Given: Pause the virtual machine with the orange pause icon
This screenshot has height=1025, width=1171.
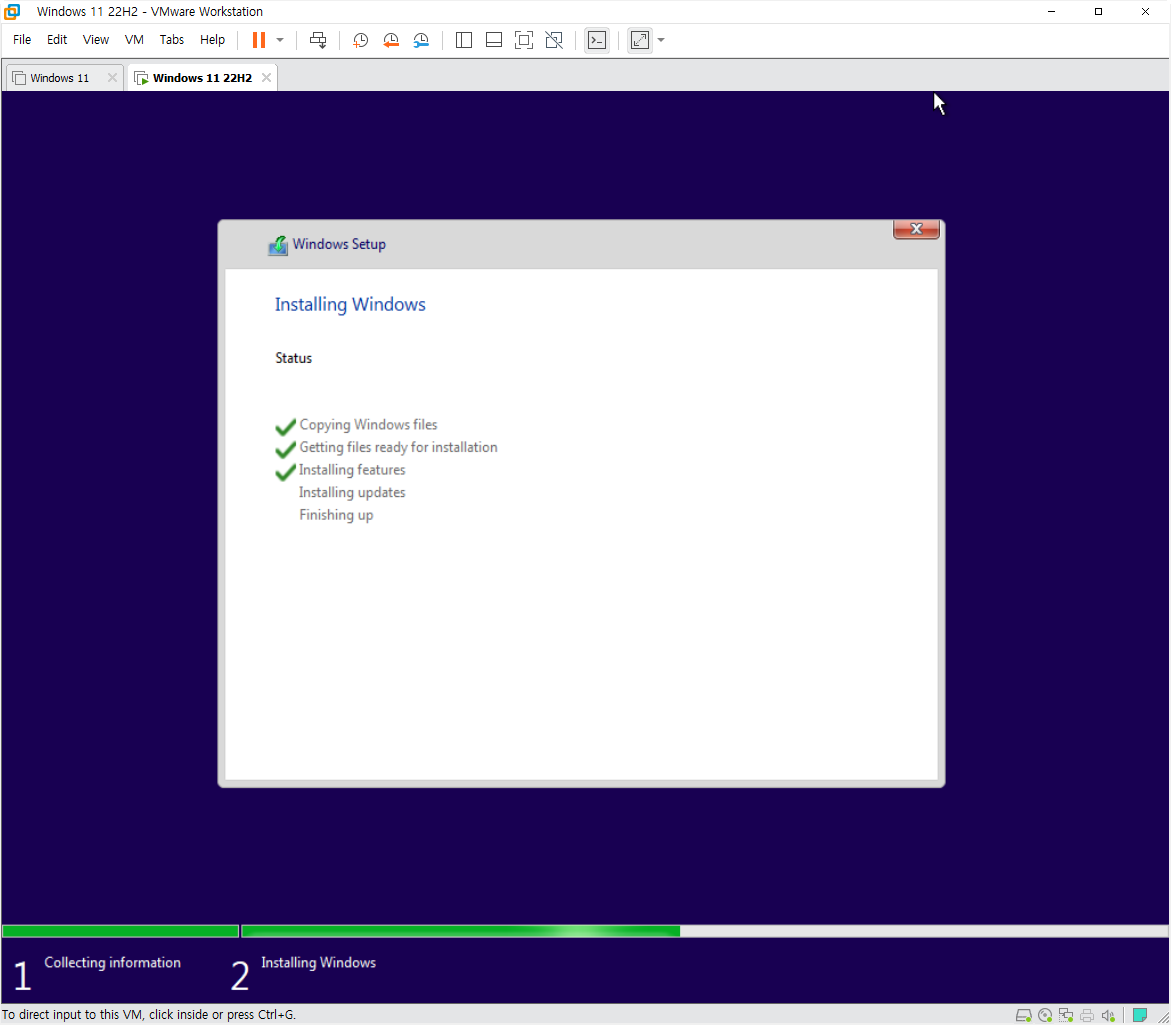Looking at the screenshot, I should [258, 40].
